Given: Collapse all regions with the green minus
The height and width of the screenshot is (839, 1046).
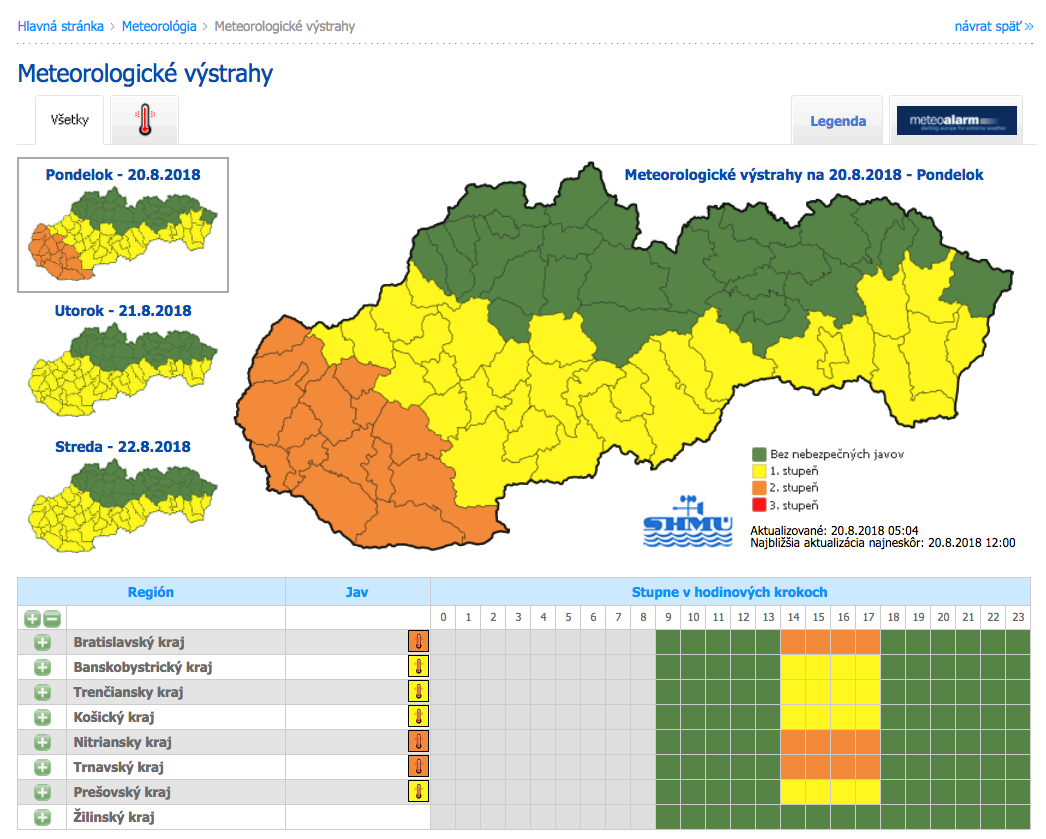Looking at the screenshot, I should click(52, 619).
